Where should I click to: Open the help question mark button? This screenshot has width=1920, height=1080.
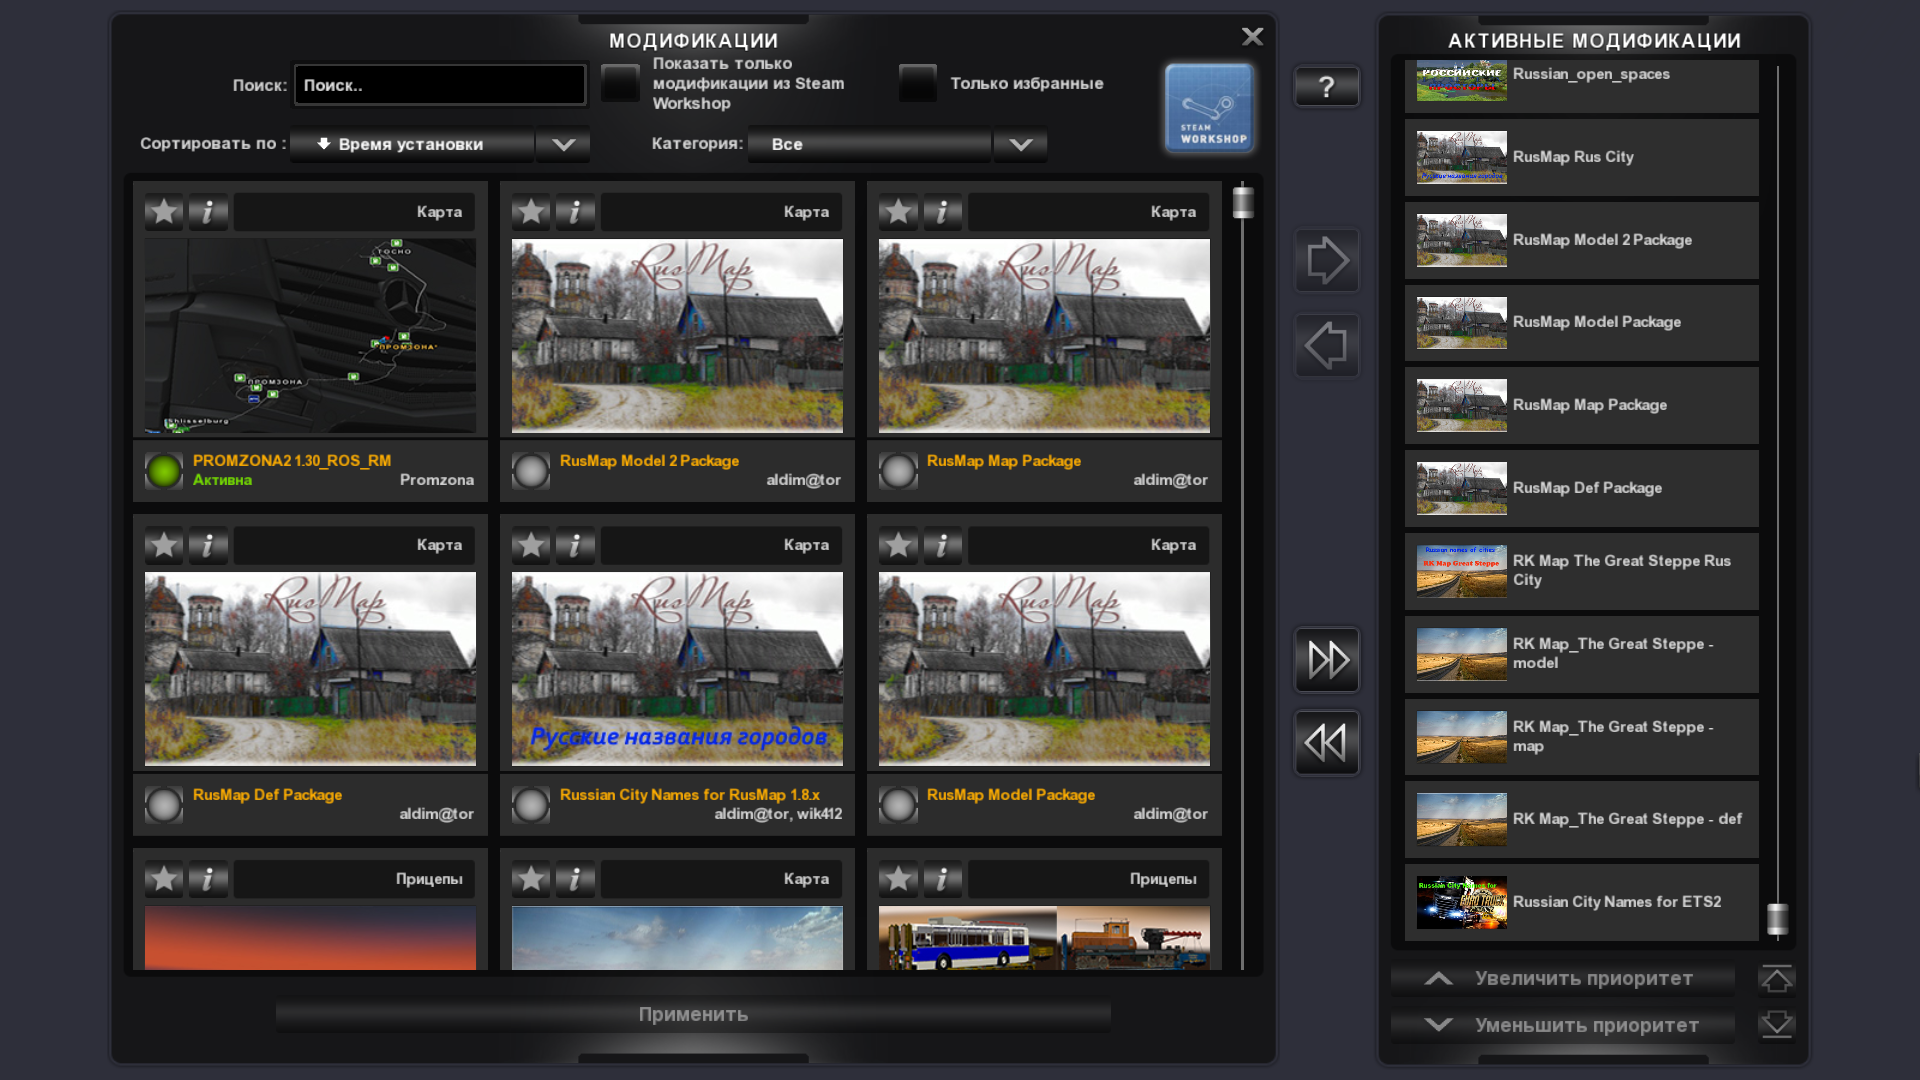tap(1327, 87)
